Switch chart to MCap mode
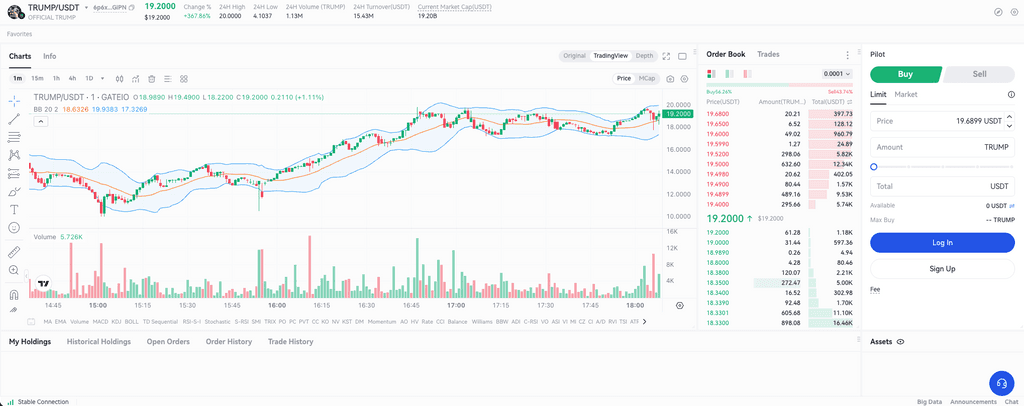Image resolution: width=1024 pixels, height=406 pixels. [x=647, y=78]
